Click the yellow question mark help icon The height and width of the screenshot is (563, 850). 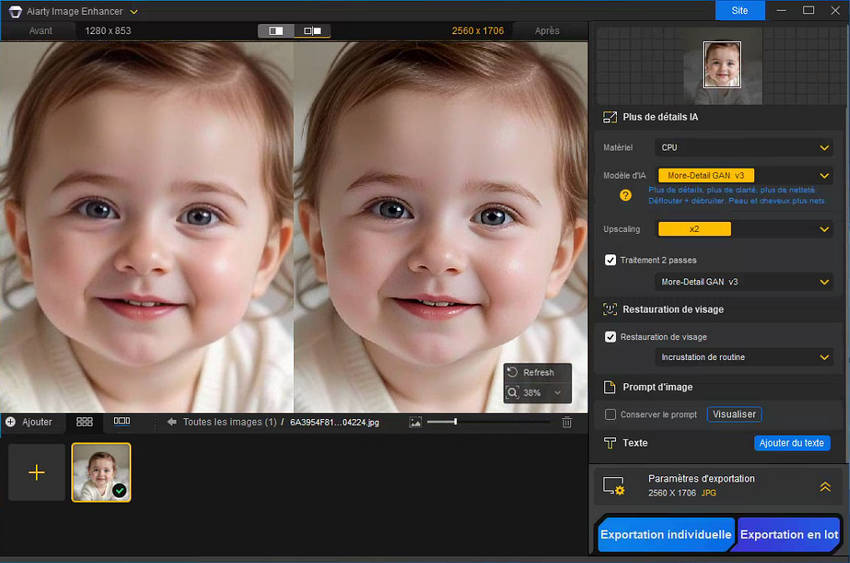[625, 196]
